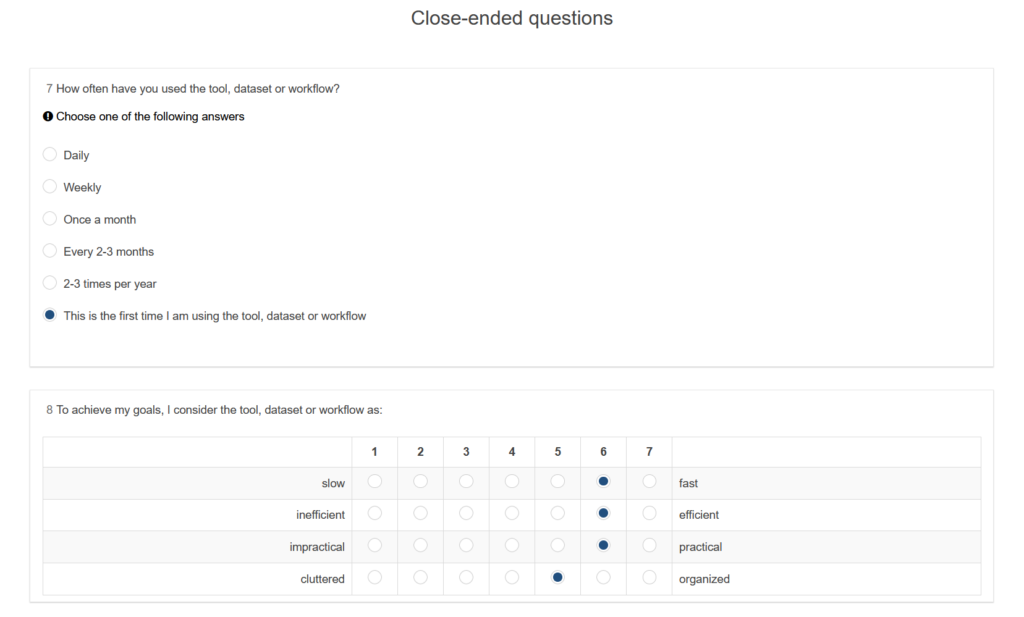Rate slow–fast as 7
Image resolution: width=1024 pixels, height=617 pixels.
pyautogui.click(x=649, y=482)
